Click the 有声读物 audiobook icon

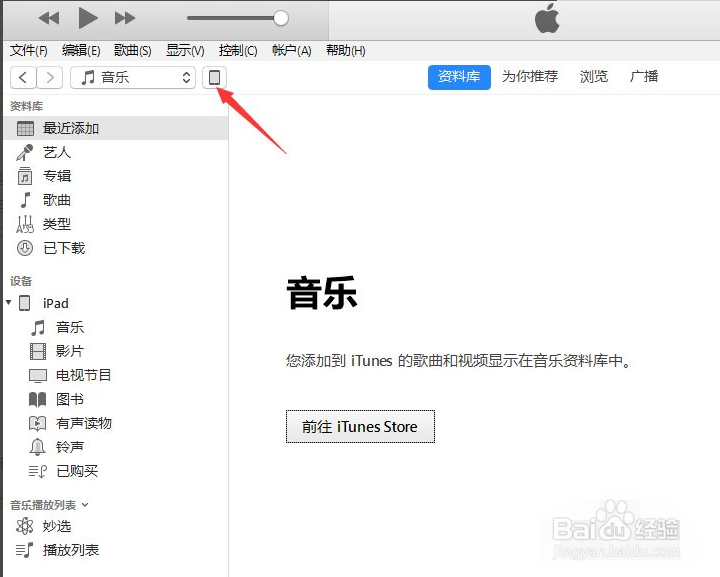(x=38, y=423)
